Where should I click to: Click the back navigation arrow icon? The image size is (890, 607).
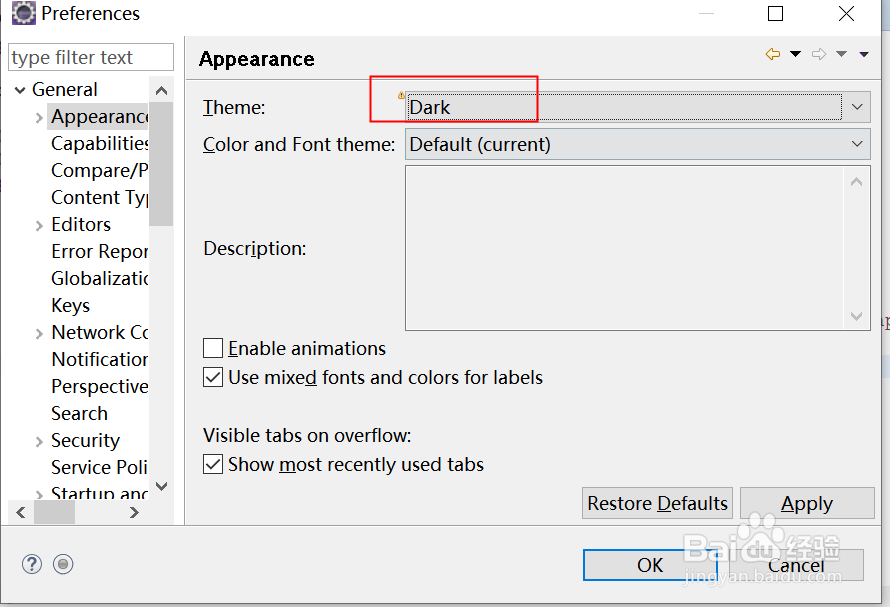coord(772,55)
